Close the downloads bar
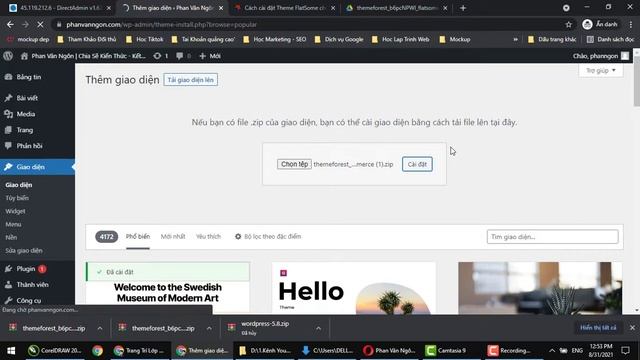 (x=632, y=328)
